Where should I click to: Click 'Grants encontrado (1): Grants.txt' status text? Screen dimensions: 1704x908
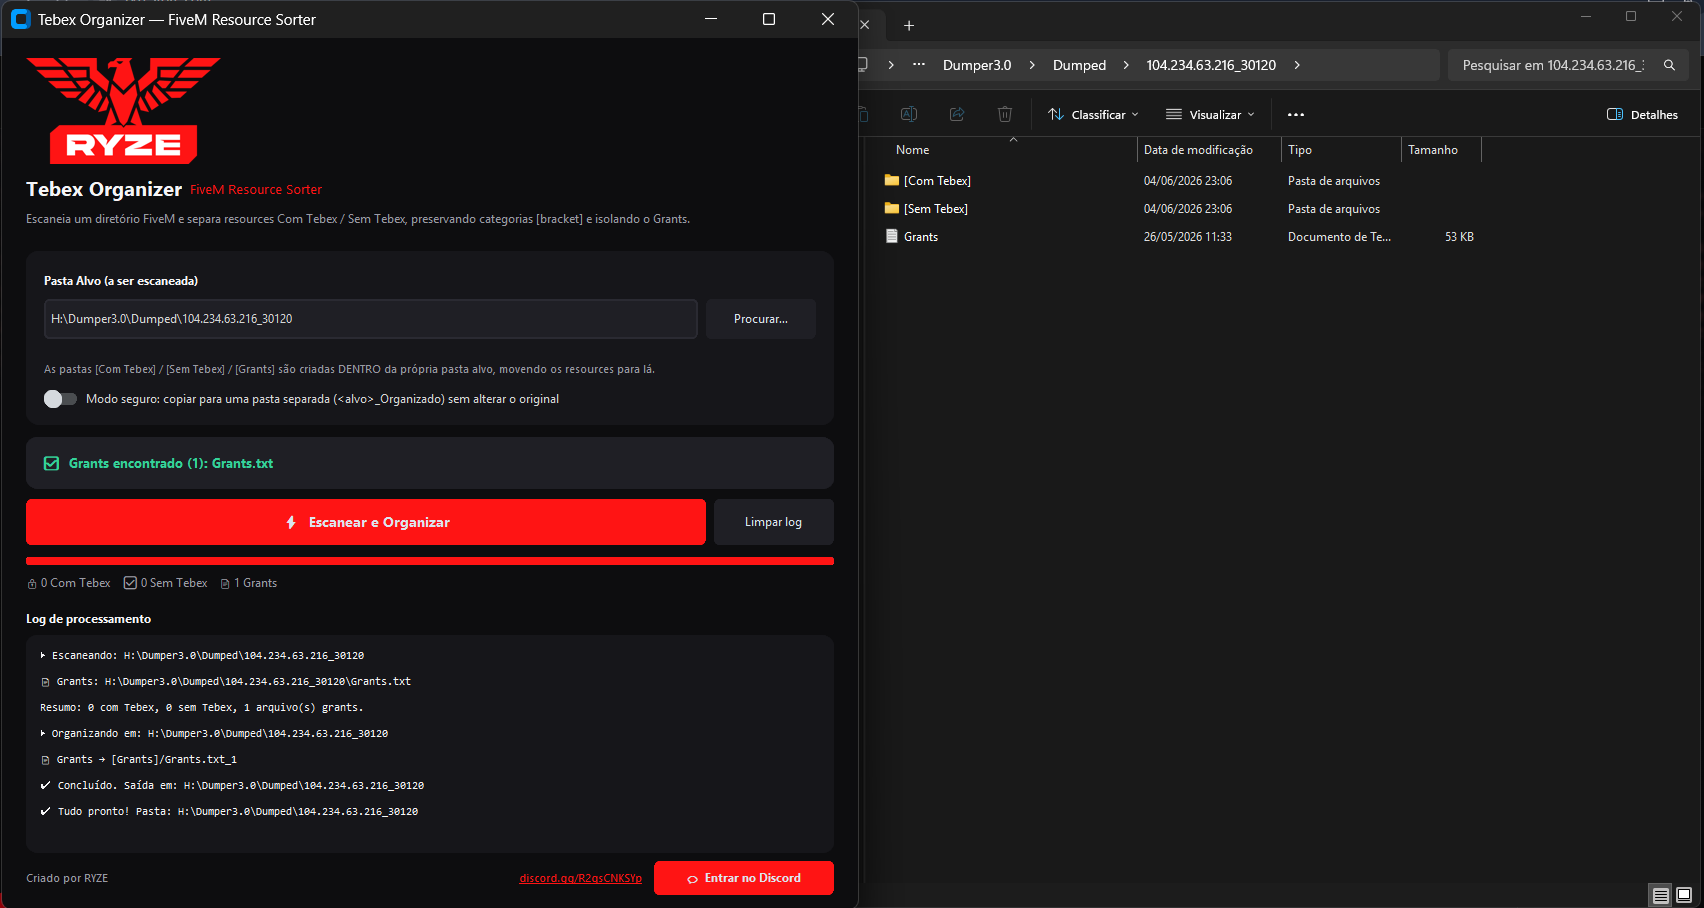coord(171,463)
